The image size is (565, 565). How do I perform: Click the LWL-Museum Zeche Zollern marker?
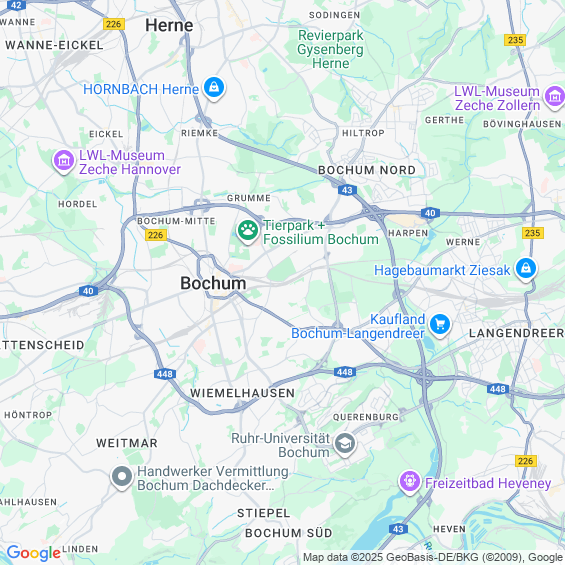click(x=554, y=97)
